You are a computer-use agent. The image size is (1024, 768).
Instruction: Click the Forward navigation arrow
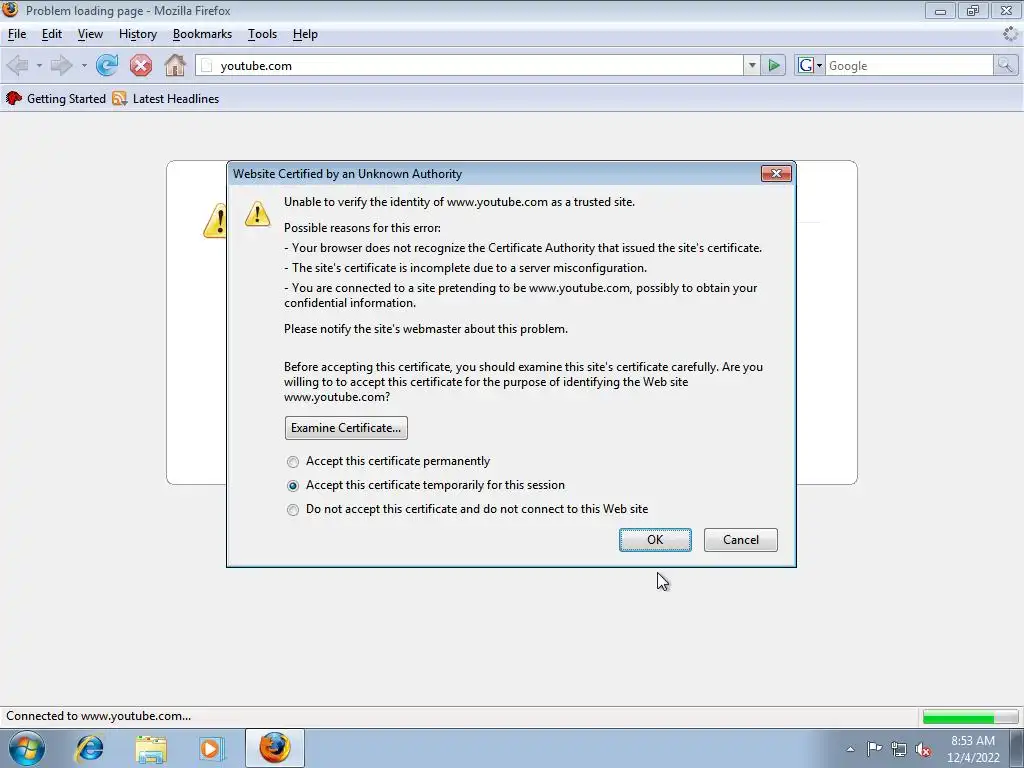(61, 65)
